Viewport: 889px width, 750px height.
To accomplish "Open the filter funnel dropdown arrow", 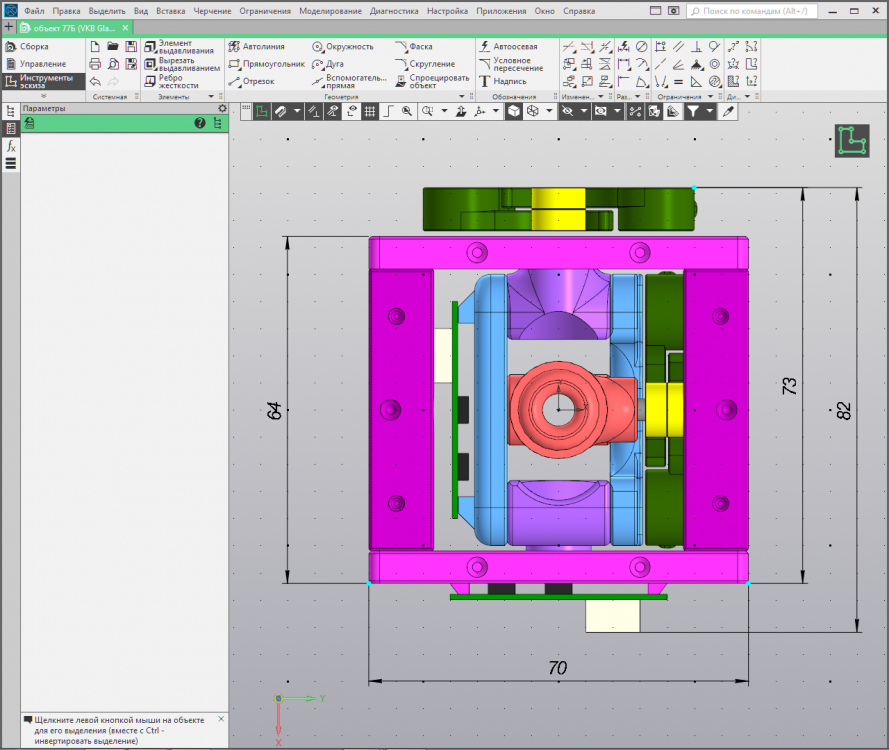I will coord(710,112).
